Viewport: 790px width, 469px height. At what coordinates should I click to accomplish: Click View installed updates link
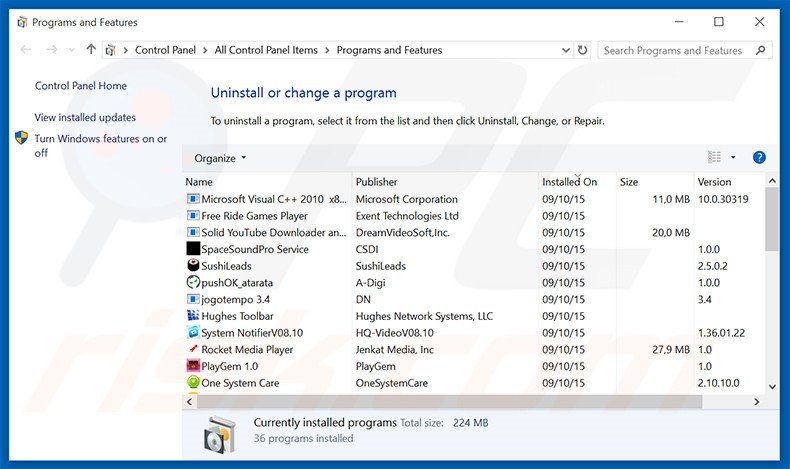85,117
